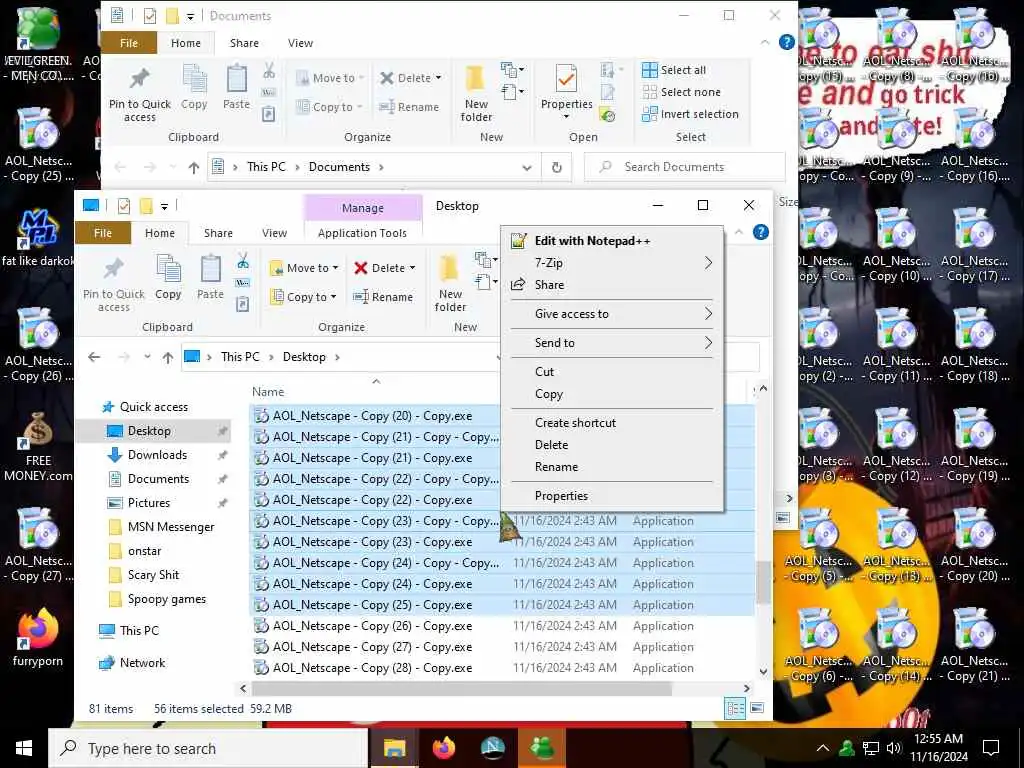Open Firefox from the taskbar
This screenshot has width=1024, height=768.
(443, 748)
